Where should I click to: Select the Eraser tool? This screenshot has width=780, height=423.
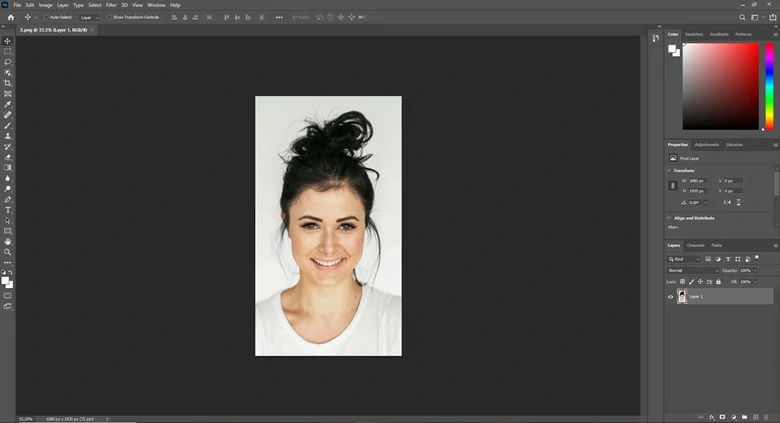coord(7,157)
